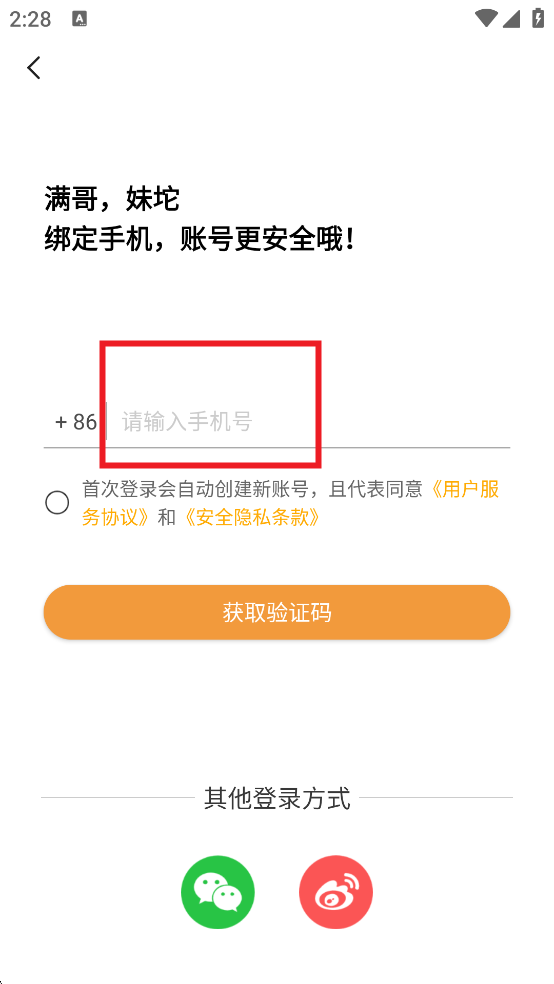Tap the 绑定手机，账号更安全哦 headline
The width and height of the screenshot is (554, 984).
[201, 239]
